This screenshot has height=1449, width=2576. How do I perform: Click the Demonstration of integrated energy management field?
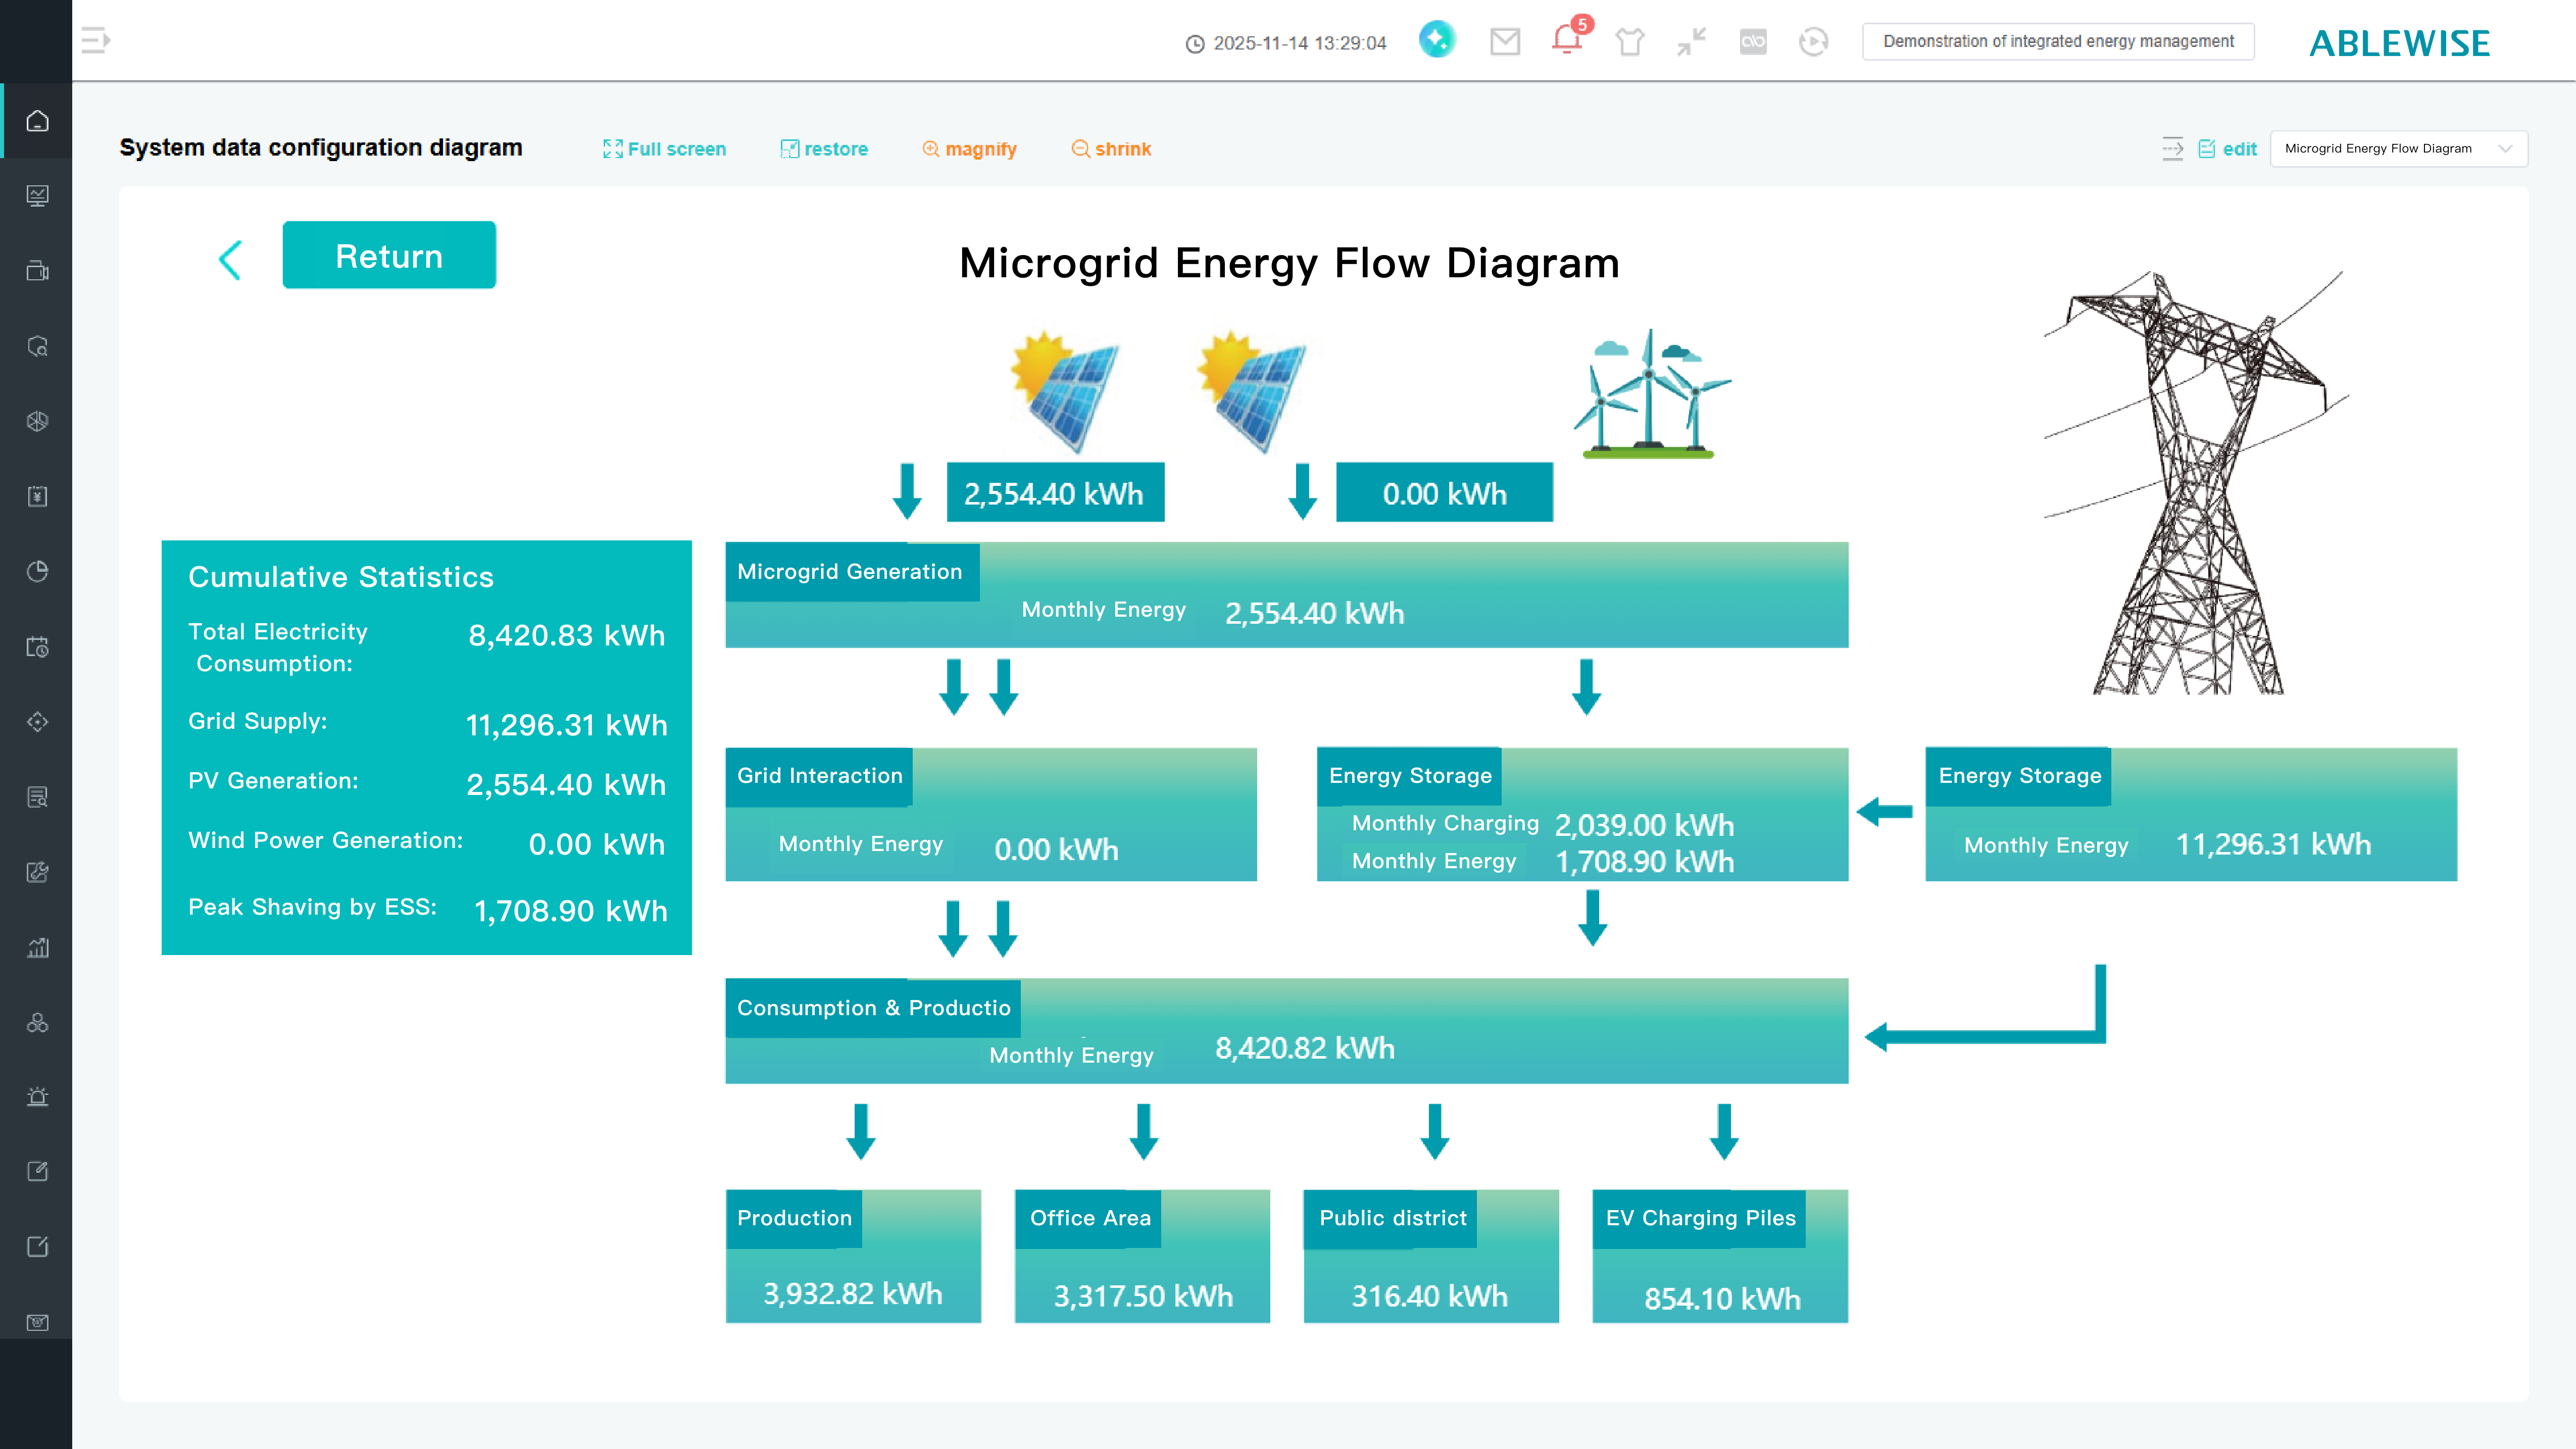click(2058, 41)
